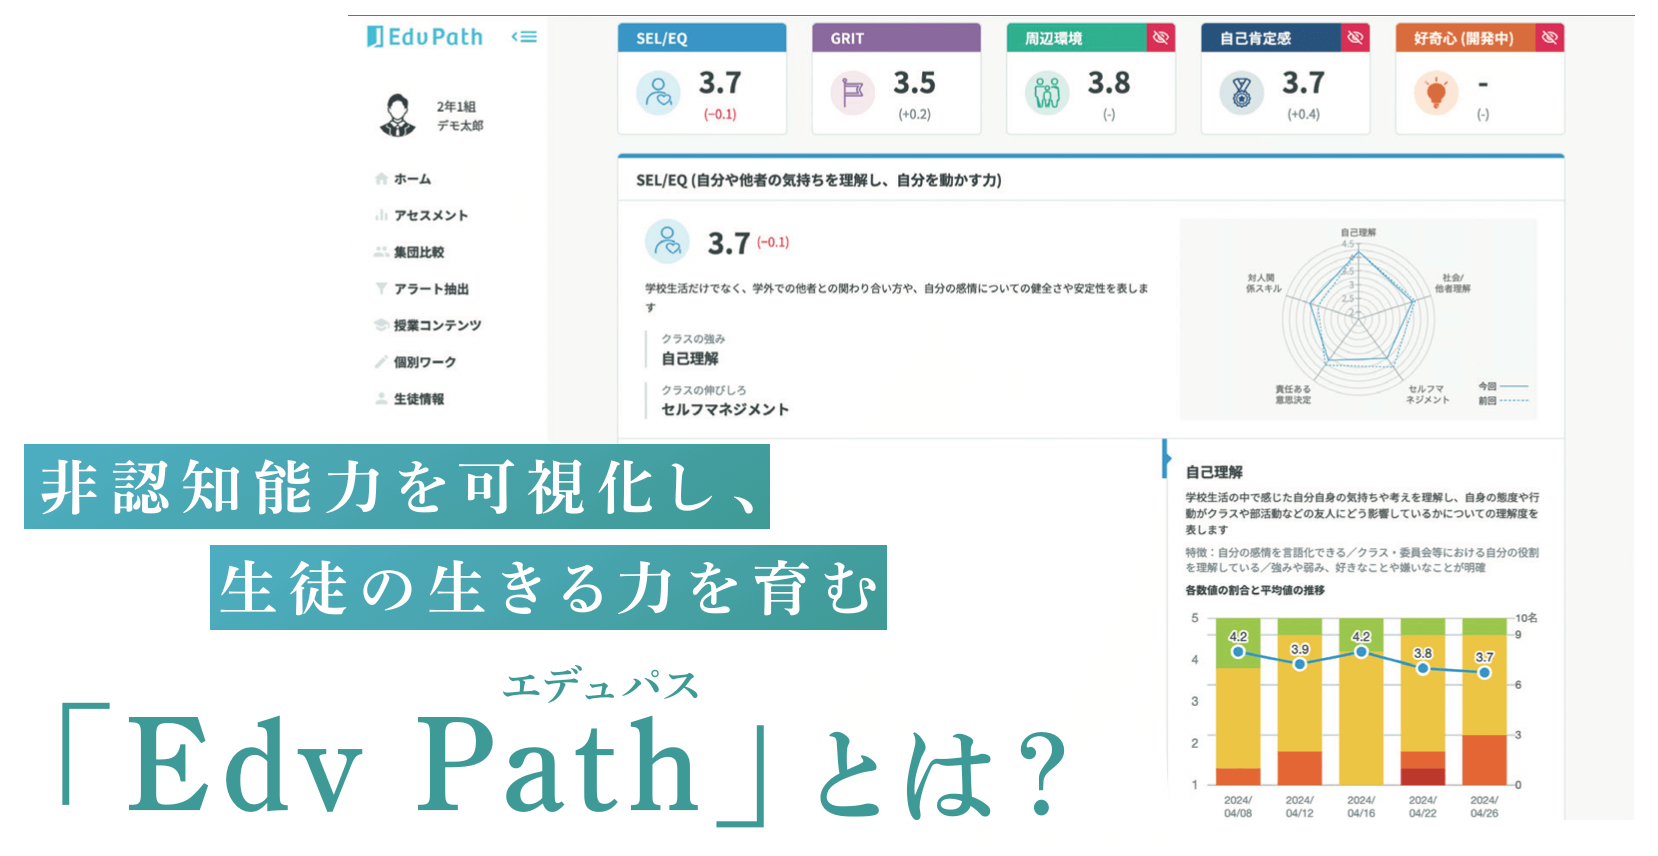Collapse the sidebar with the menu toggle icon

524,37
